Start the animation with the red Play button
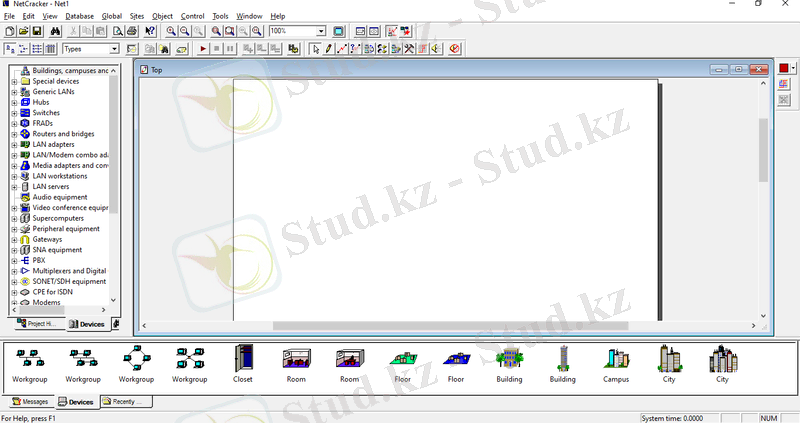 point(203,49)
